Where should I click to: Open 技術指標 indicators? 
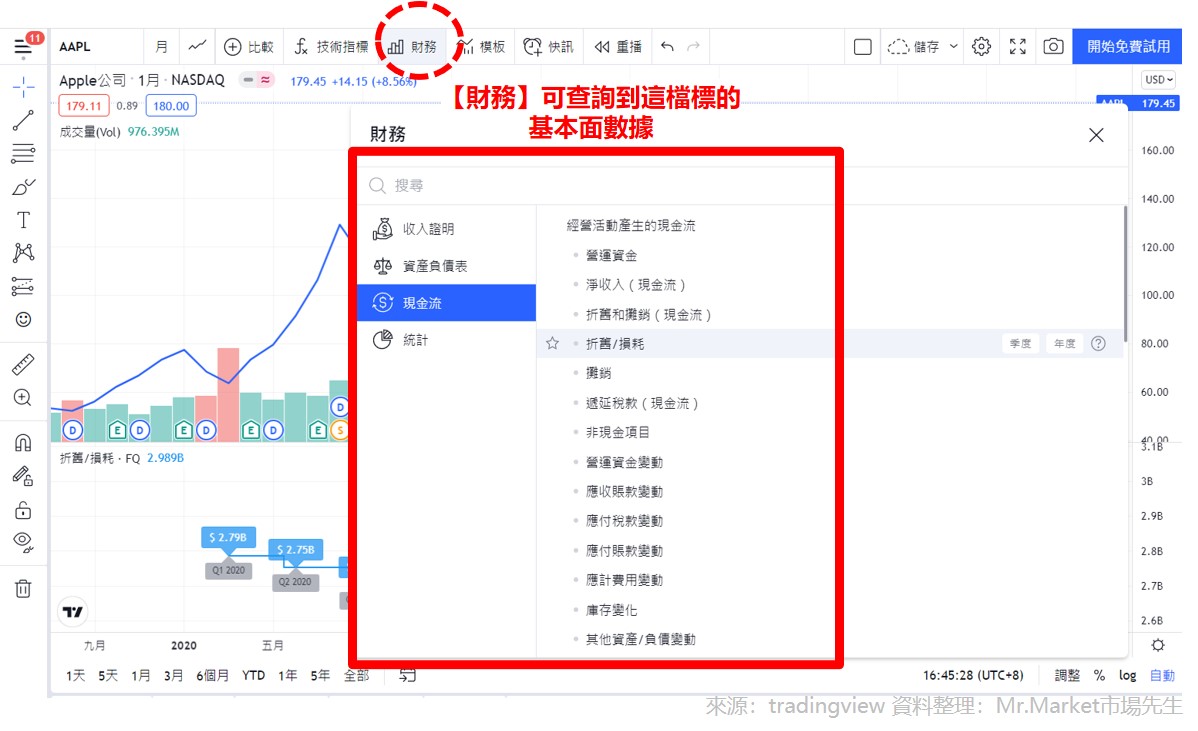click(x=332, y=47)
